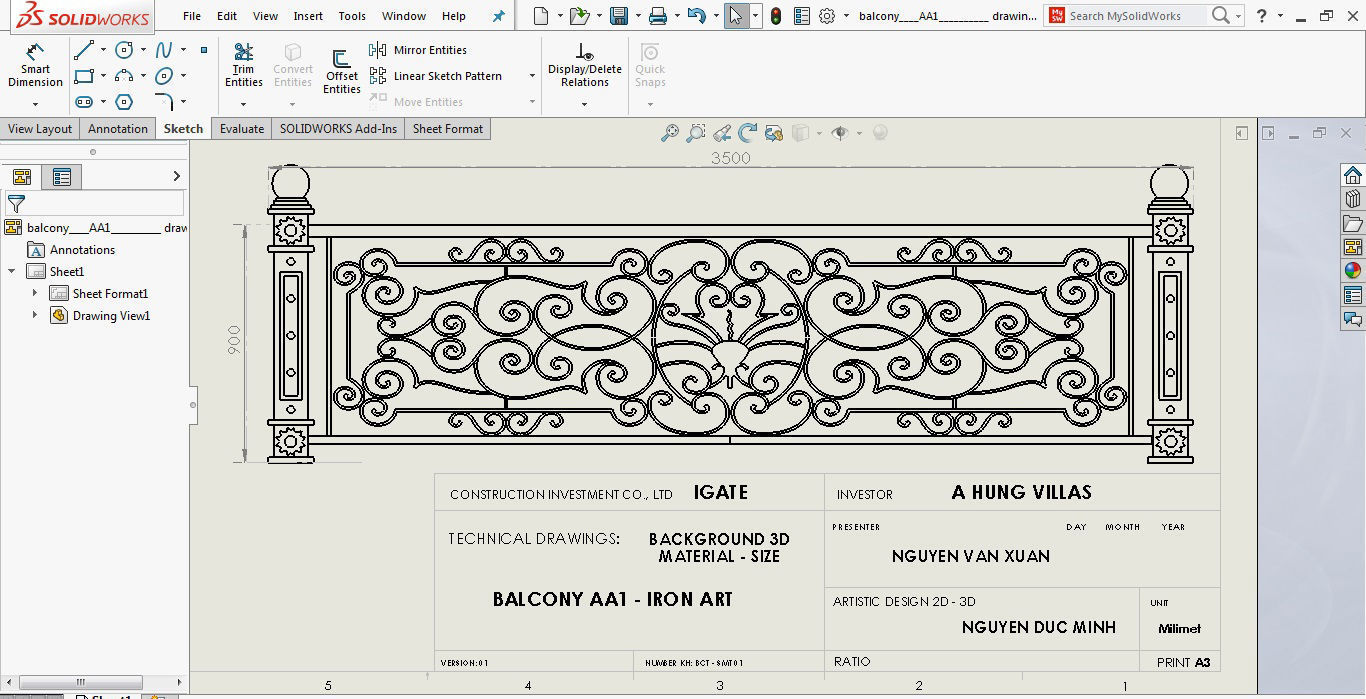Switch to FeatureManager Design Tree tab
This screenshot has width=1366, height=699.
tap(22, 177)
